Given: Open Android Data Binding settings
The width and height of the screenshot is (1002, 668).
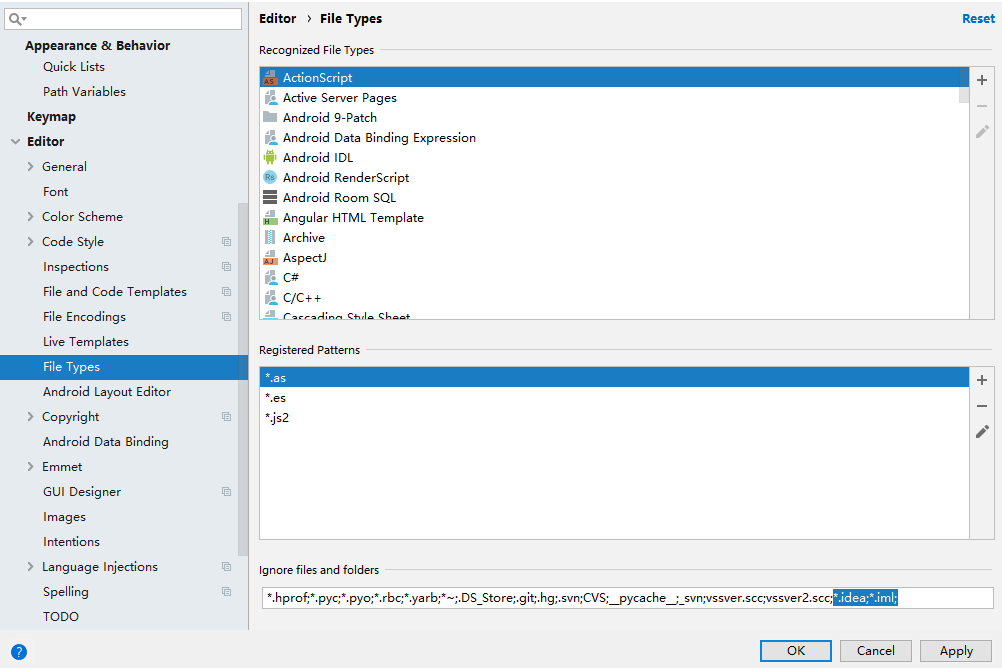Looking at the screenshot, I should pos(106,442).
